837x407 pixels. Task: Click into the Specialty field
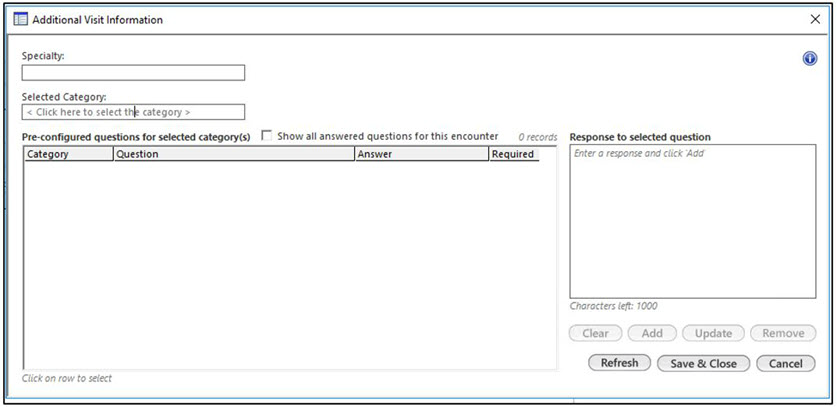133,73
